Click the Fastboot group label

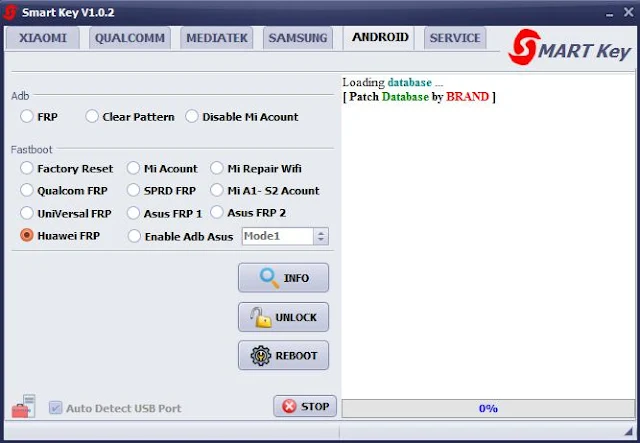click(x=31, y=149)
